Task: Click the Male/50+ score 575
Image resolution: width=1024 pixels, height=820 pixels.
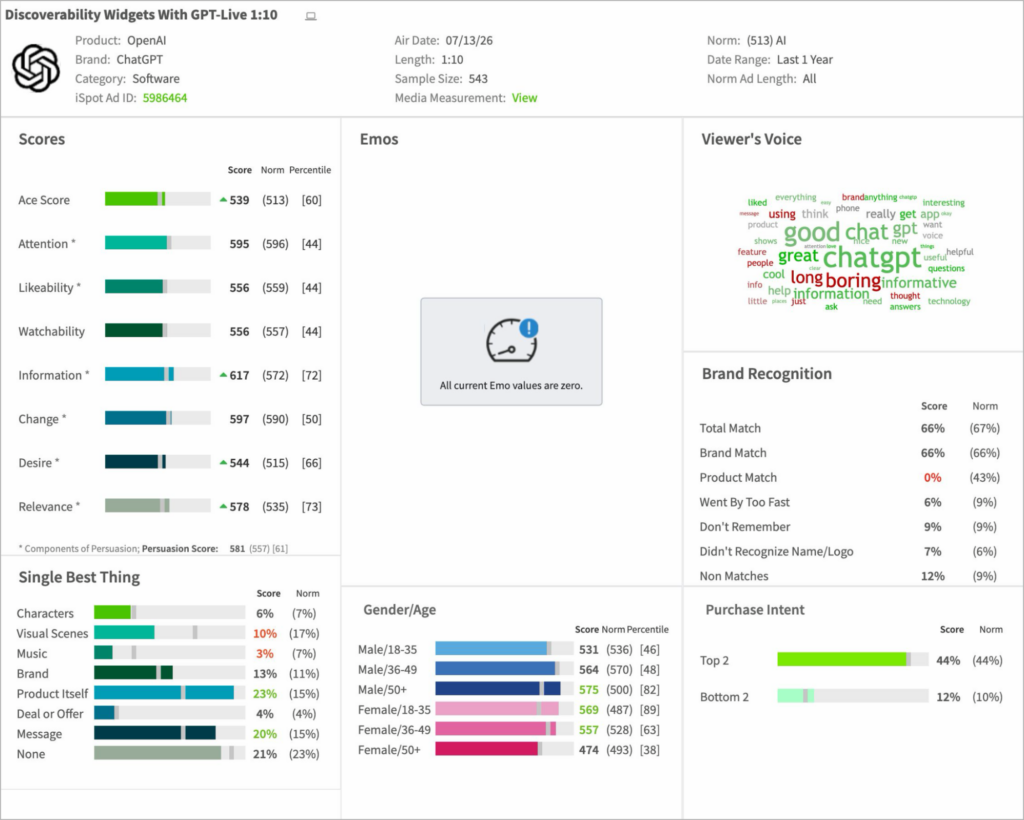Action: pos(588,689)
